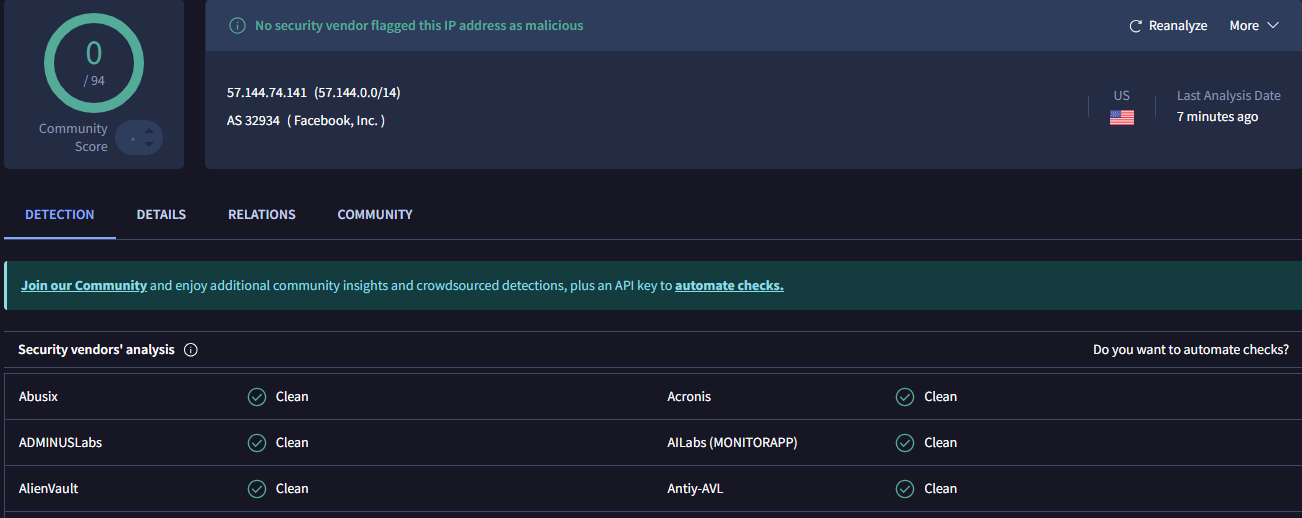This screenshot has height=518, width=1302.
Task: Click the Clean checkmark icon for Antiy-AVL
Action: click(x=905, y=489)
